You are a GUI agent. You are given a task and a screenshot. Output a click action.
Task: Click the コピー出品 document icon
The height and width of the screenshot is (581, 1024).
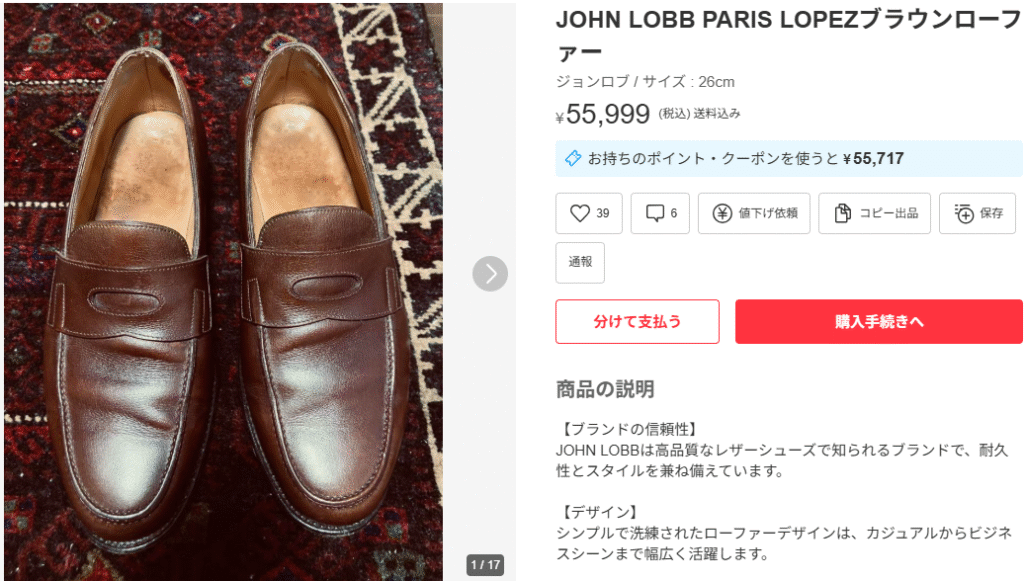point(842,213)
